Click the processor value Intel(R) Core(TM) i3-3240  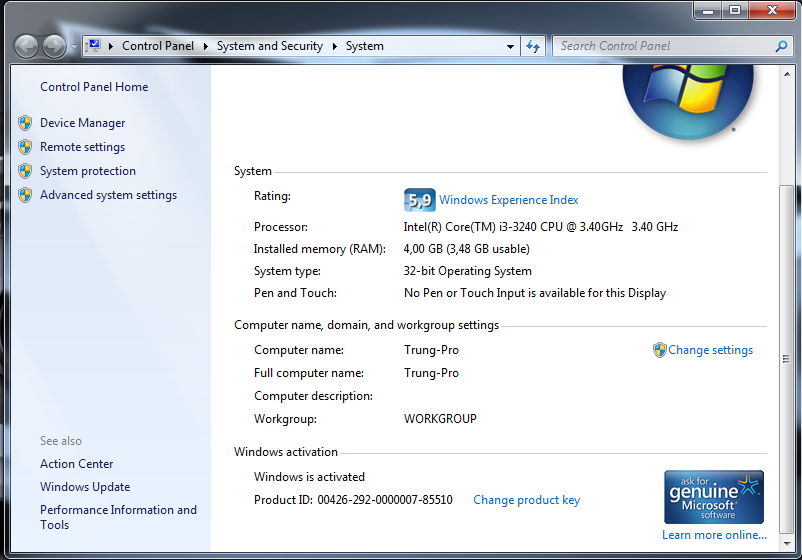click(541, 227)
